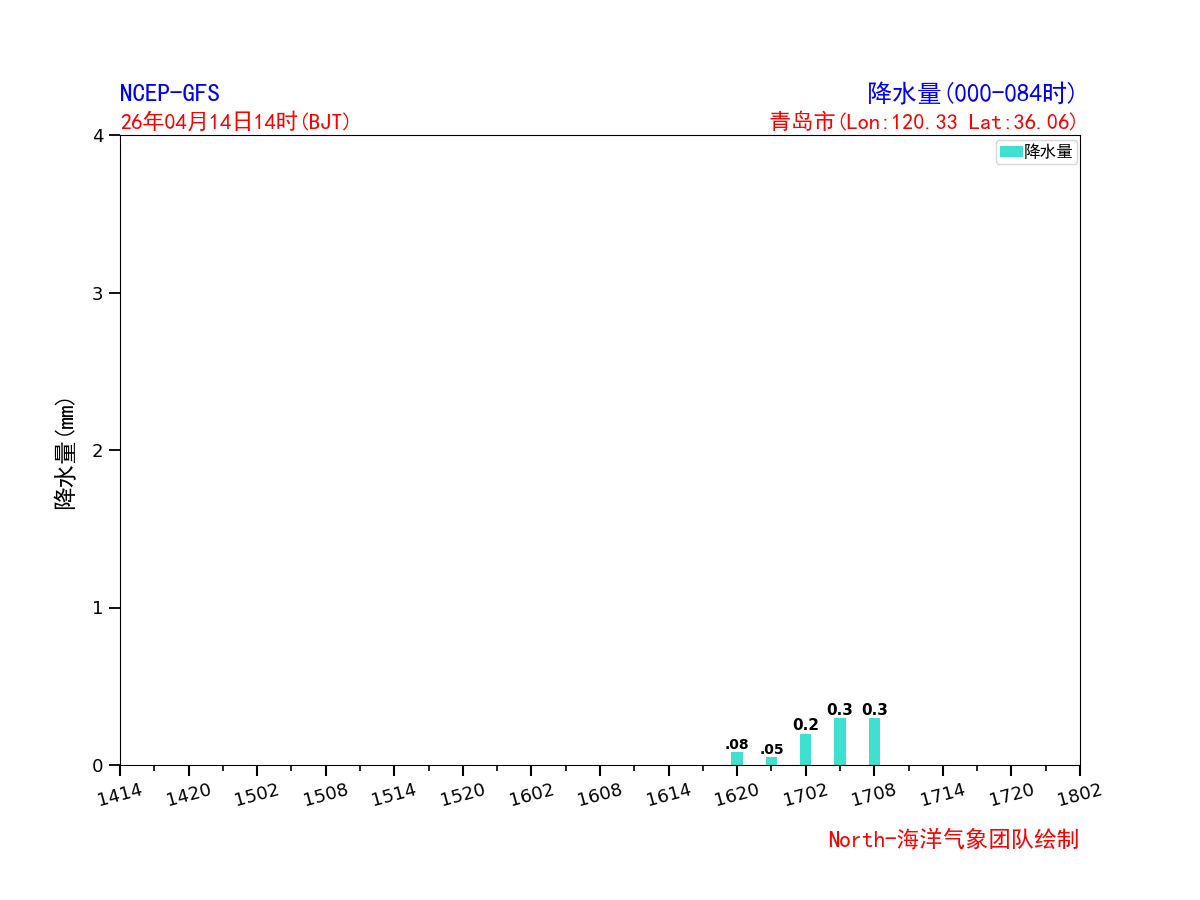The height and width of the screenshot is (900, 1200).
Task: Click the bar labeled .05
Action: tap(771, 761)
